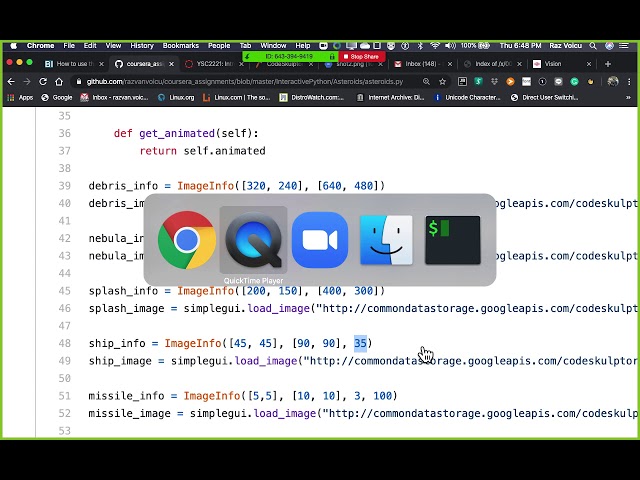This screenshot has width=640, height=480.
Task: Switch to the Index of tab
Action: point(493,64)
